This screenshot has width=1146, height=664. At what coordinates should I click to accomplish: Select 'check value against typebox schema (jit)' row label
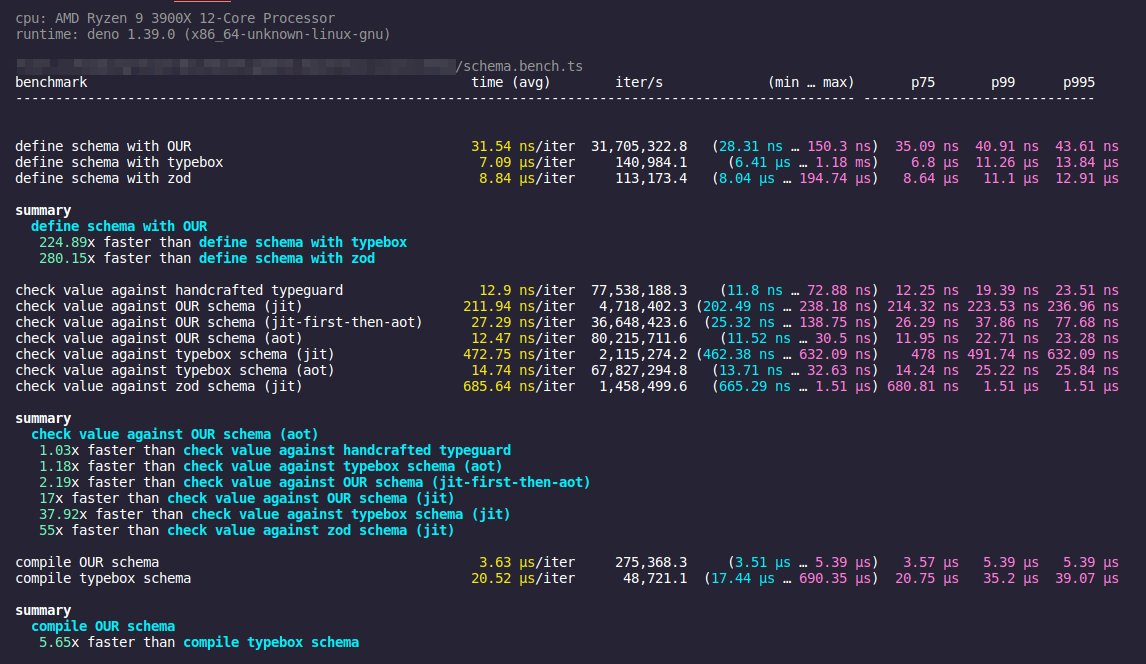(x=175, y=354)
